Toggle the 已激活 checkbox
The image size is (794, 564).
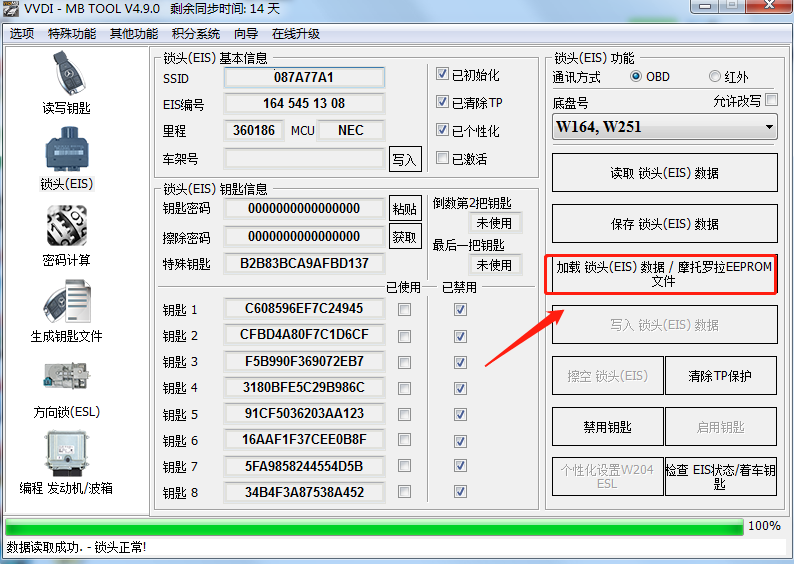pos(443,158)
